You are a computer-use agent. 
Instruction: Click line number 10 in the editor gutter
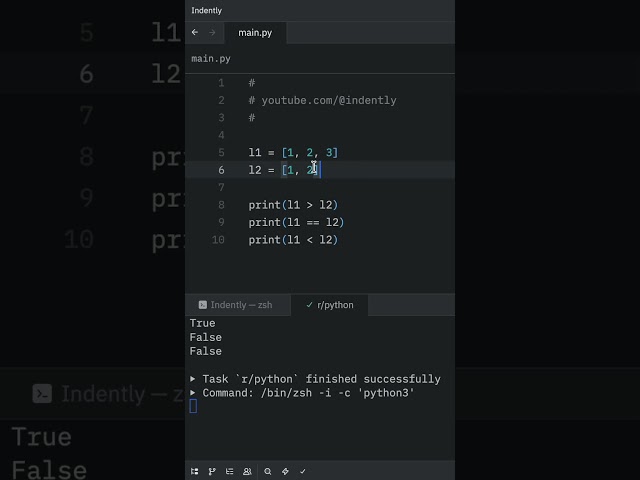point(218,240)
